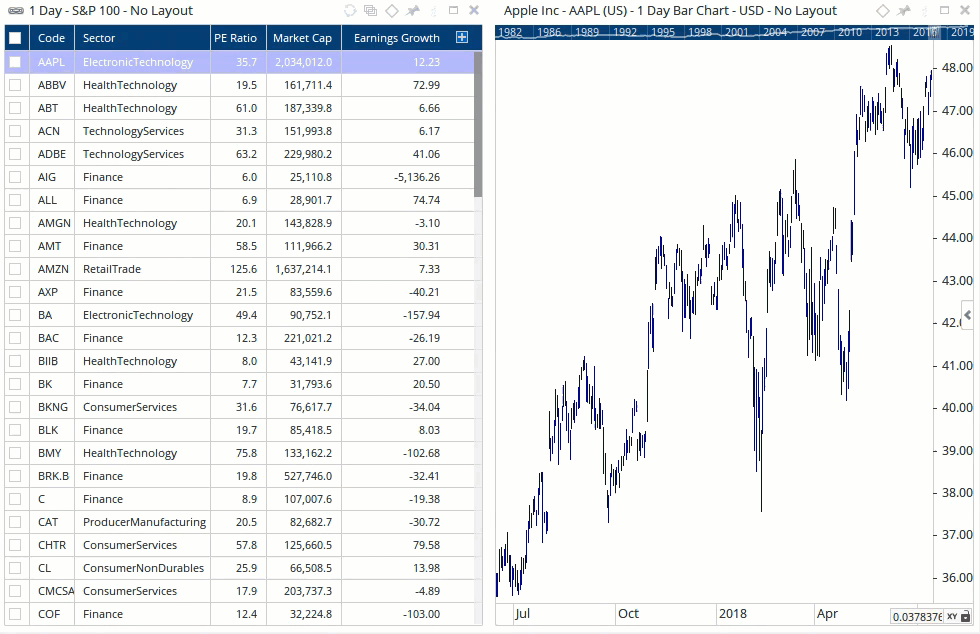Screen dimensions: 980x634
Task: Toggle the padlock icon beside XY
Action: pos(966,616)
